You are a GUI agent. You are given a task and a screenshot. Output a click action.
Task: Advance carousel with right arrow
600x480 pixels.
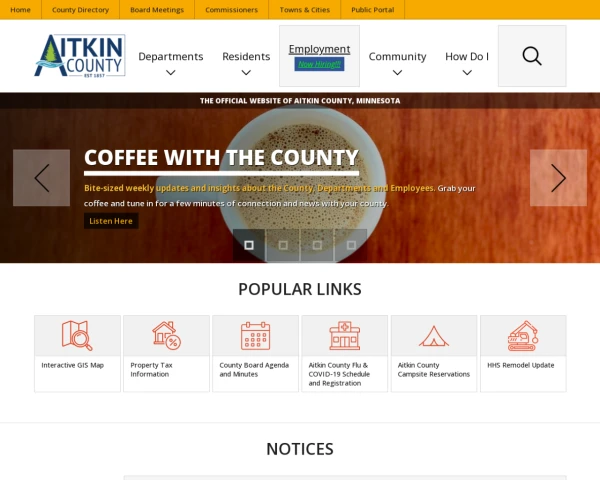558,178
